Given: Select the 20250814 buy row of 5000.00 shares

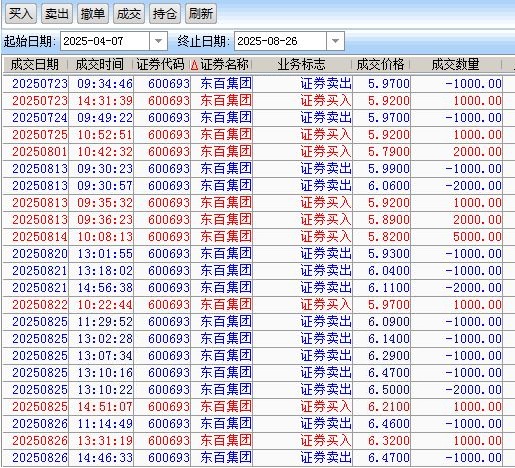Looking at the screenshot, I should (253, 237).
